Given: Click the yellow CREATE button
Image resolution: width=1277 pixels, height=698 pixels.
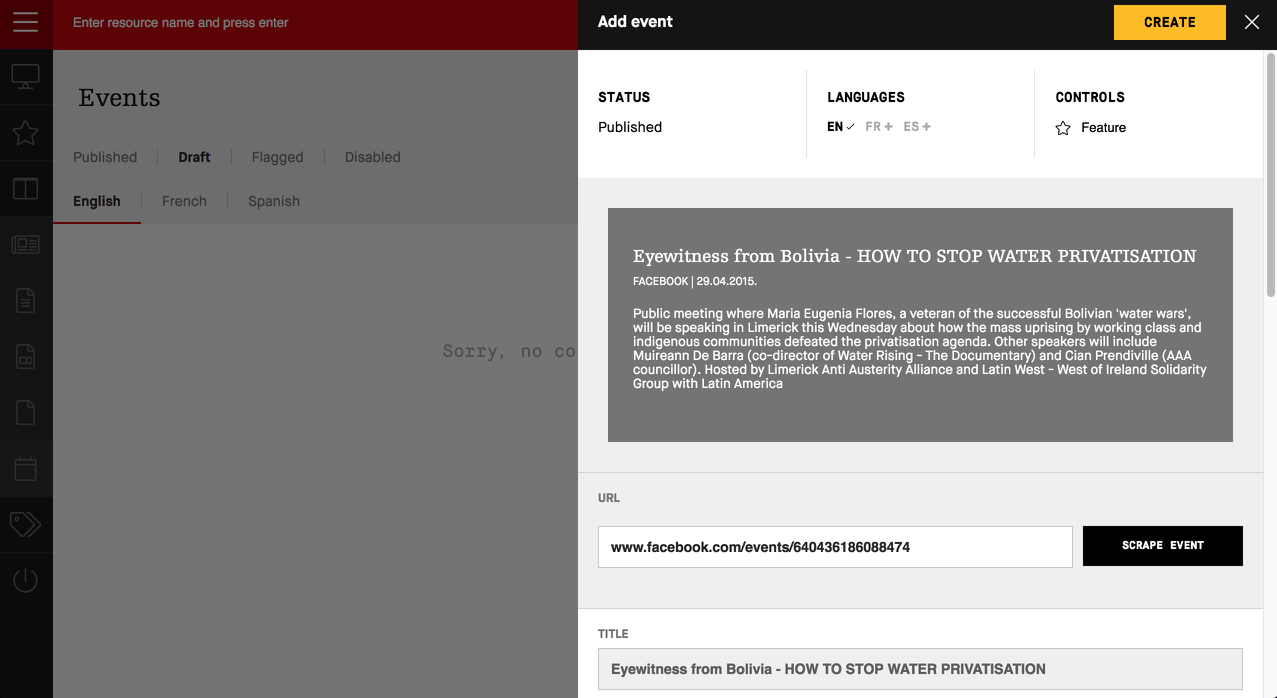Looking at the screenshot, I should [1170, 22].
